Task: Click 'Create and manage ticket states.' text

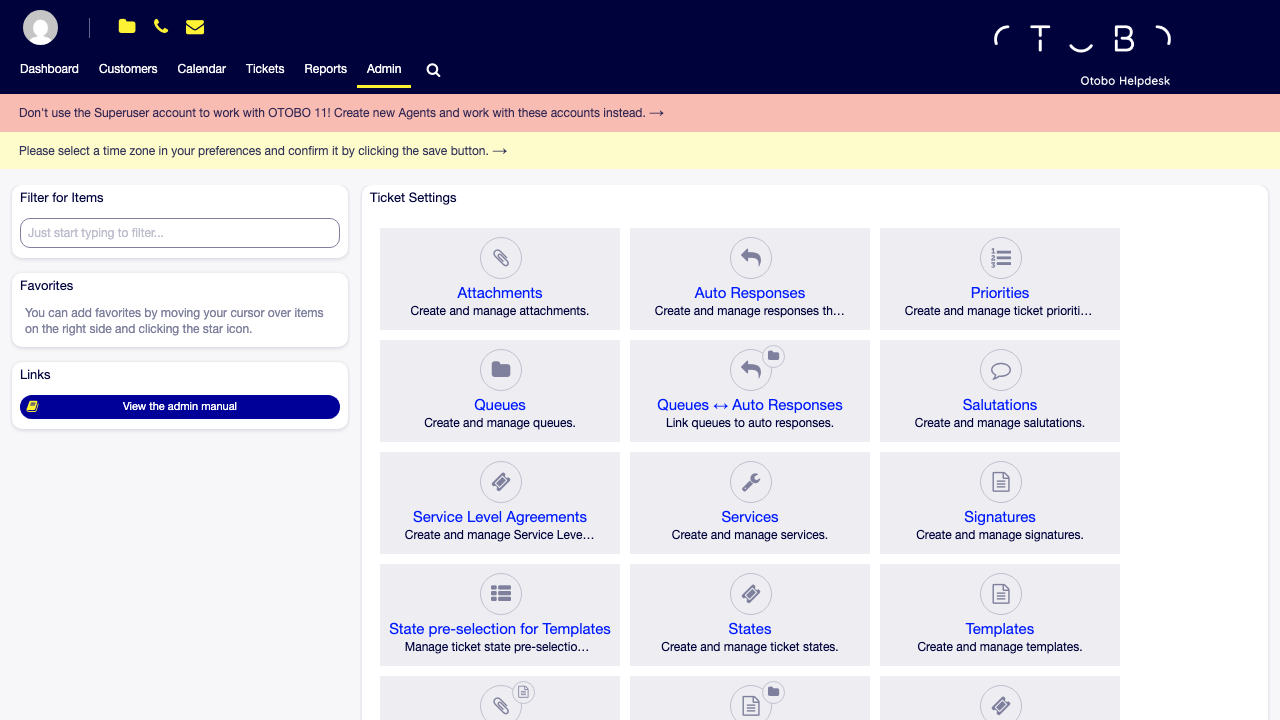Action: coord(750,647)
